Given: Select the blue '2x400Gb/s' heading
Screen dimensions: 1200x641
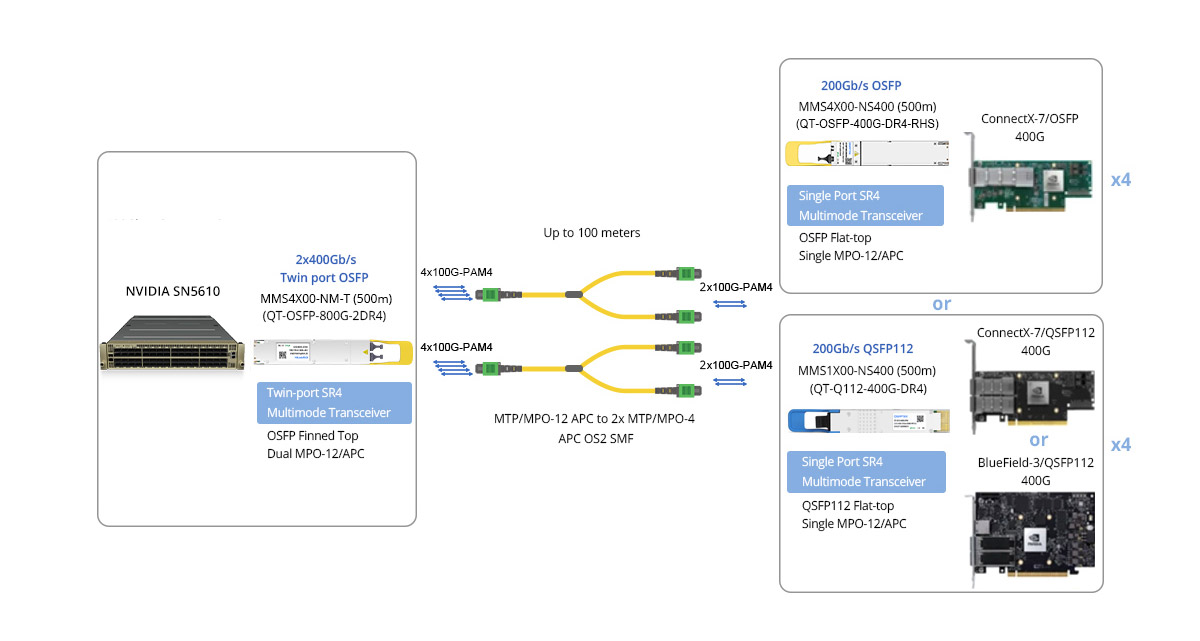Looking at the screenshot, I should (325, 259).
